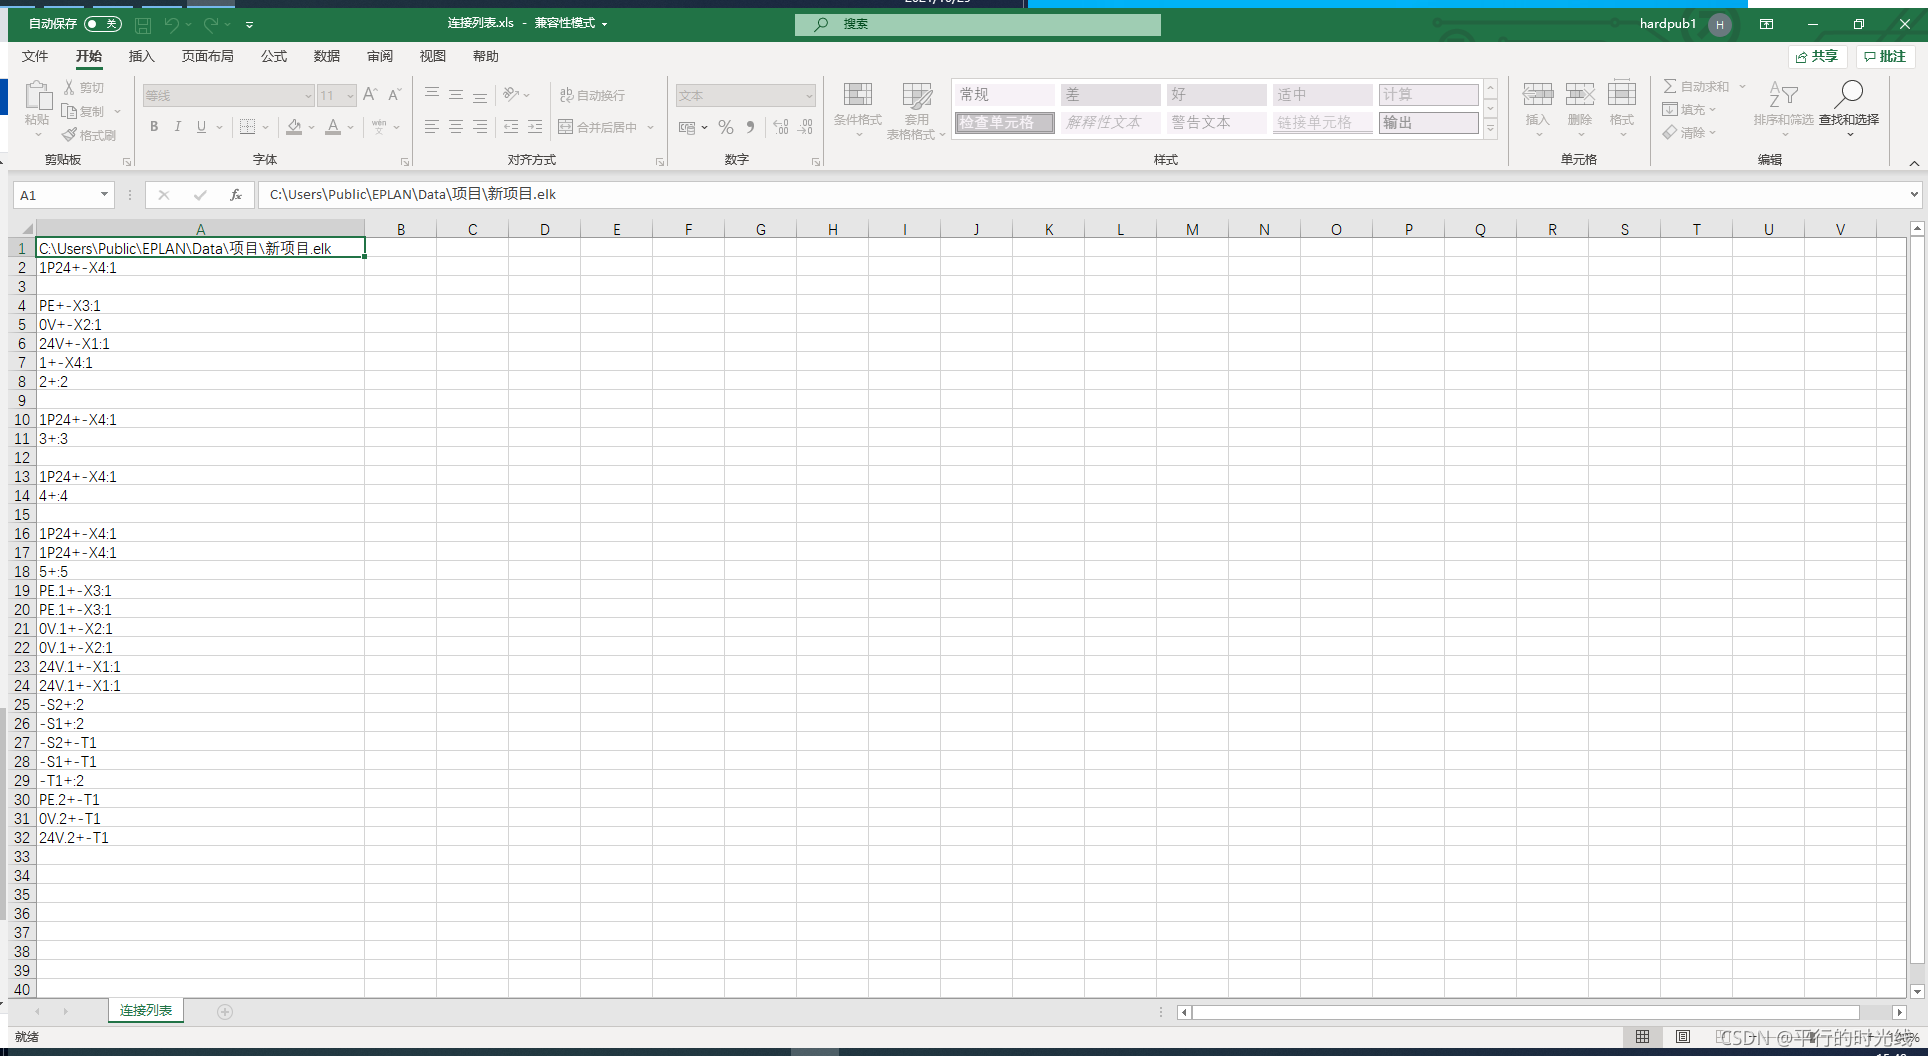Click the add new sheet plus icon
The width and height of the screenshot is (1928, 1056).
click(225, 1012)
